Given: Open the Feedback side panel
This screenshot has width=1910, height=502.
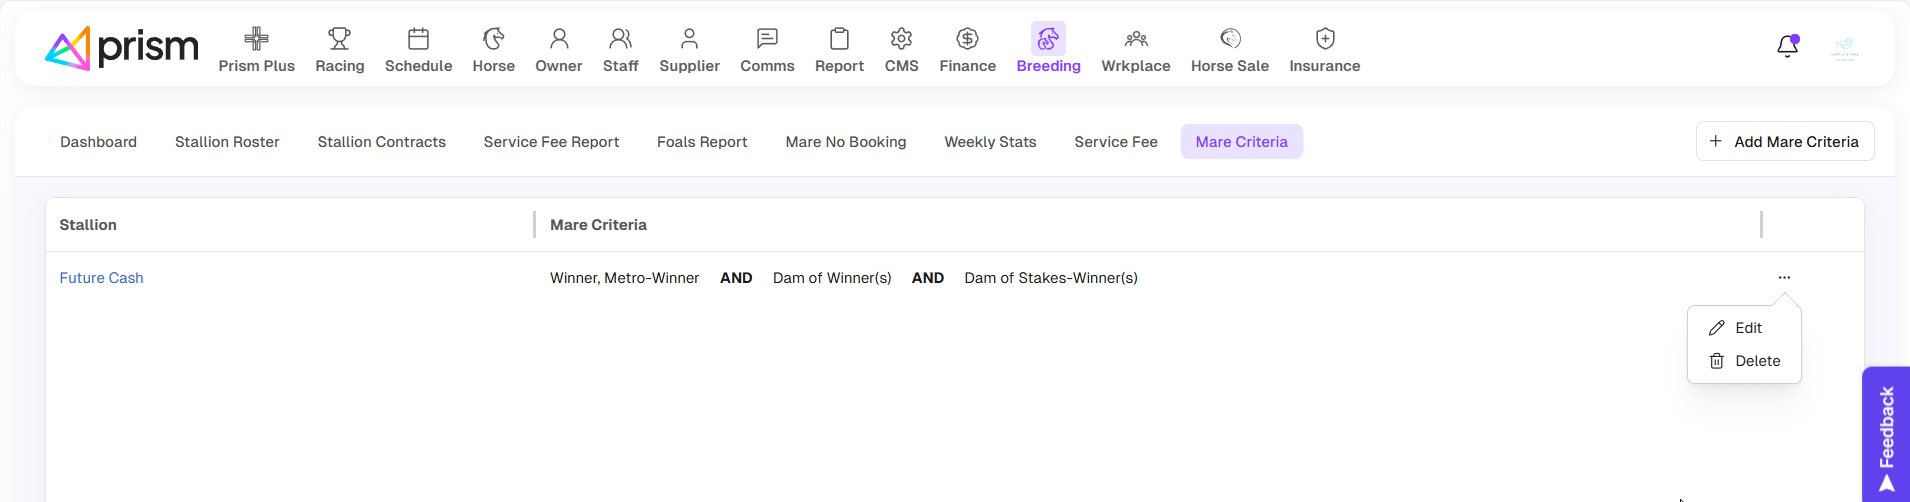Looking at the screenshot, I should (x=1886, y=435).
